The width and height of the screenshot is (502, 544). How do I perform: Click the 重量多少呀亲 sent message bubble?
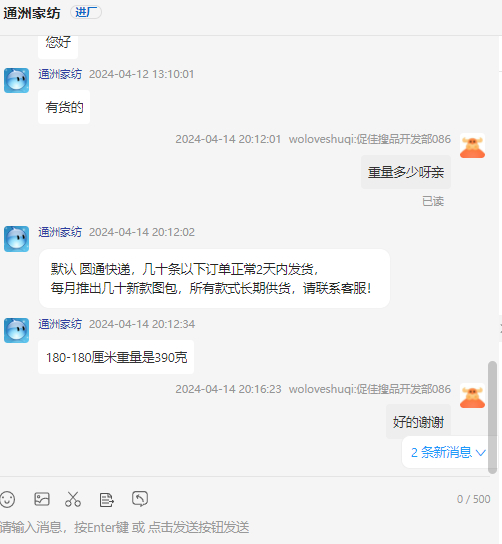pos(406,172)
